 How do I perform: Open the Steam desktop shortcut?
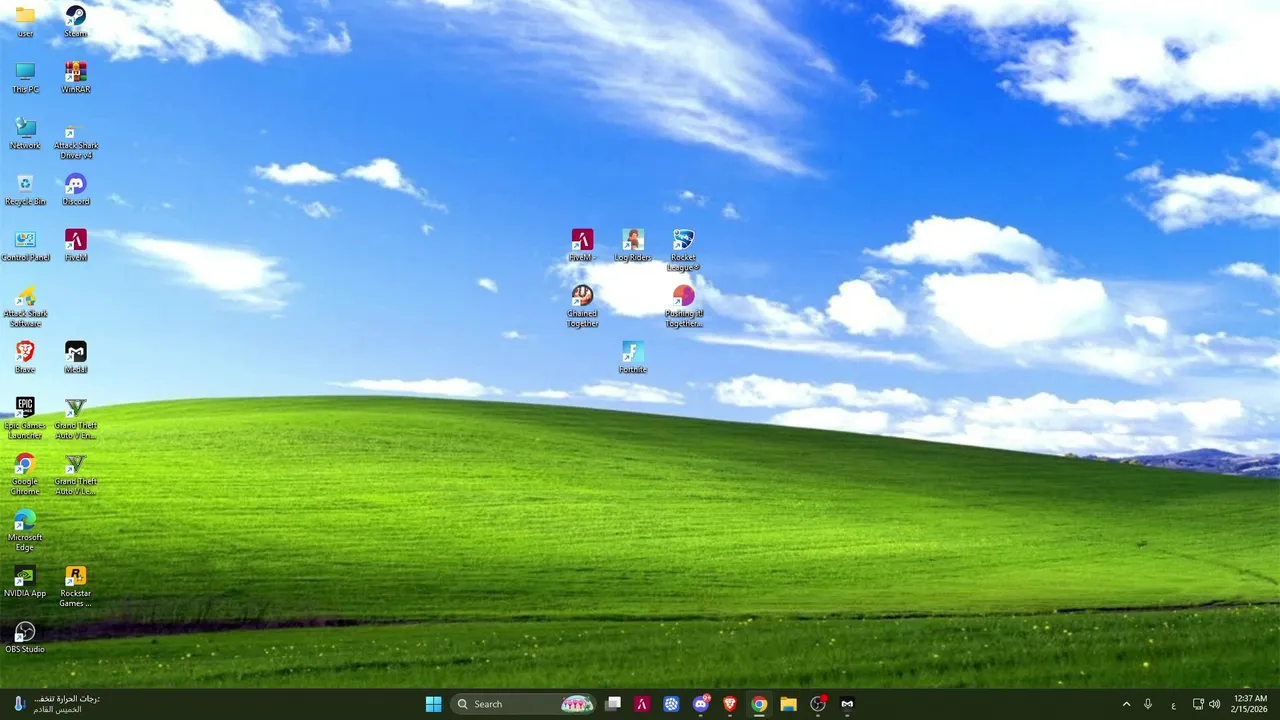coord(75,21)
